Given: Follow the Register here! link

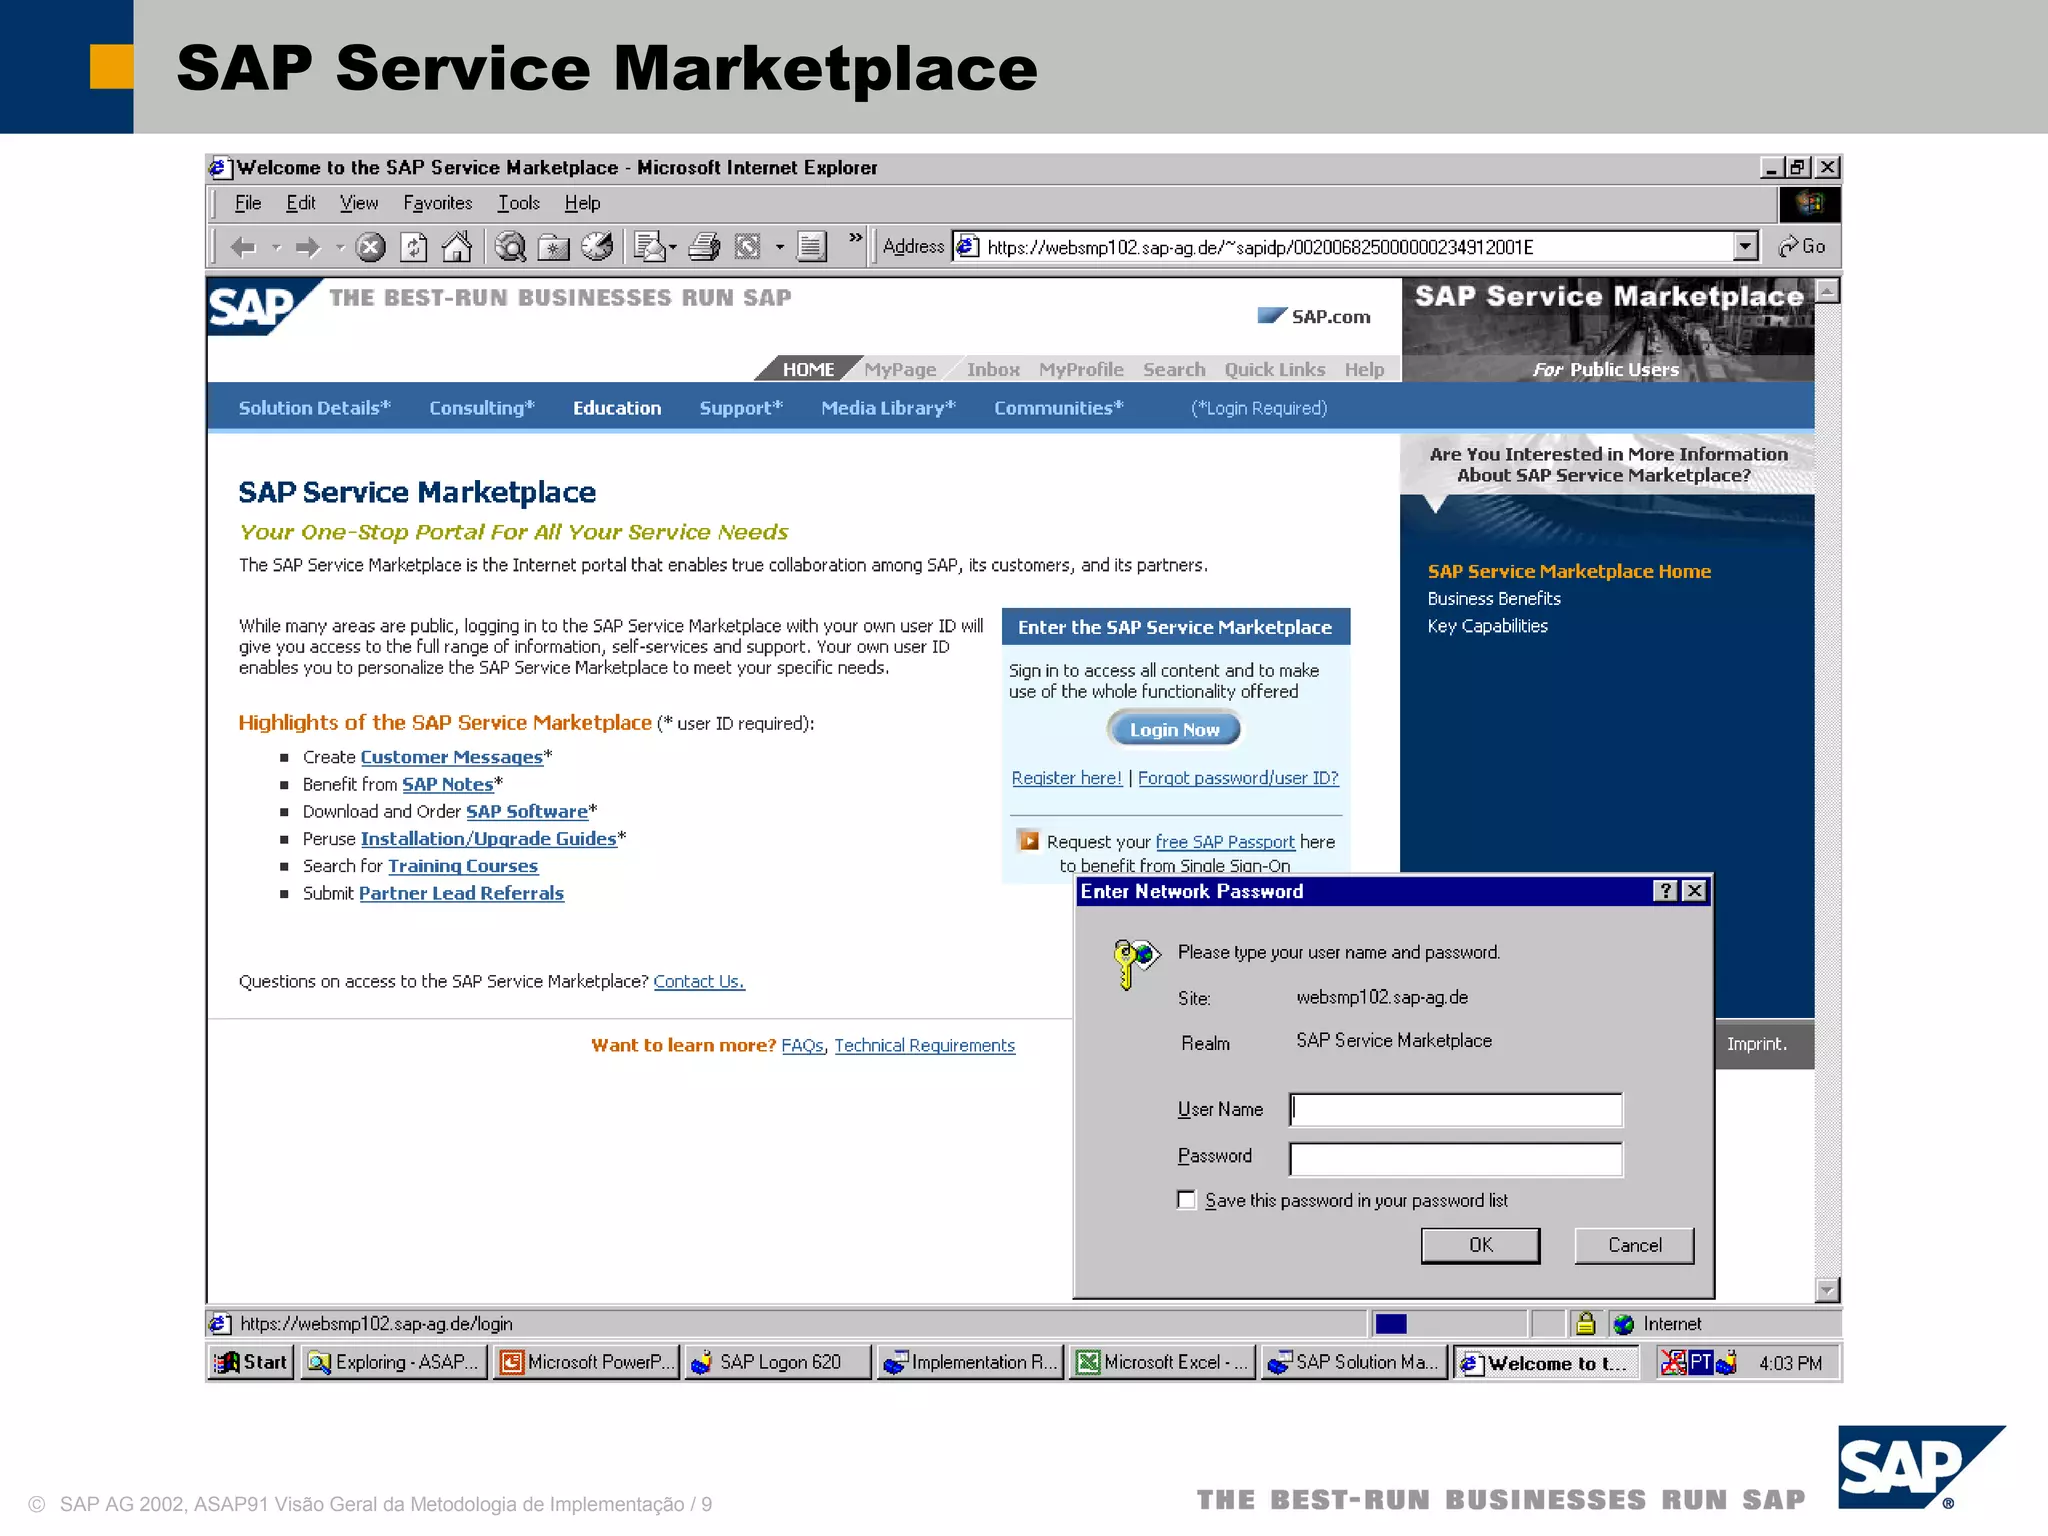Looking at the screenshot, I should point(1067,777).
